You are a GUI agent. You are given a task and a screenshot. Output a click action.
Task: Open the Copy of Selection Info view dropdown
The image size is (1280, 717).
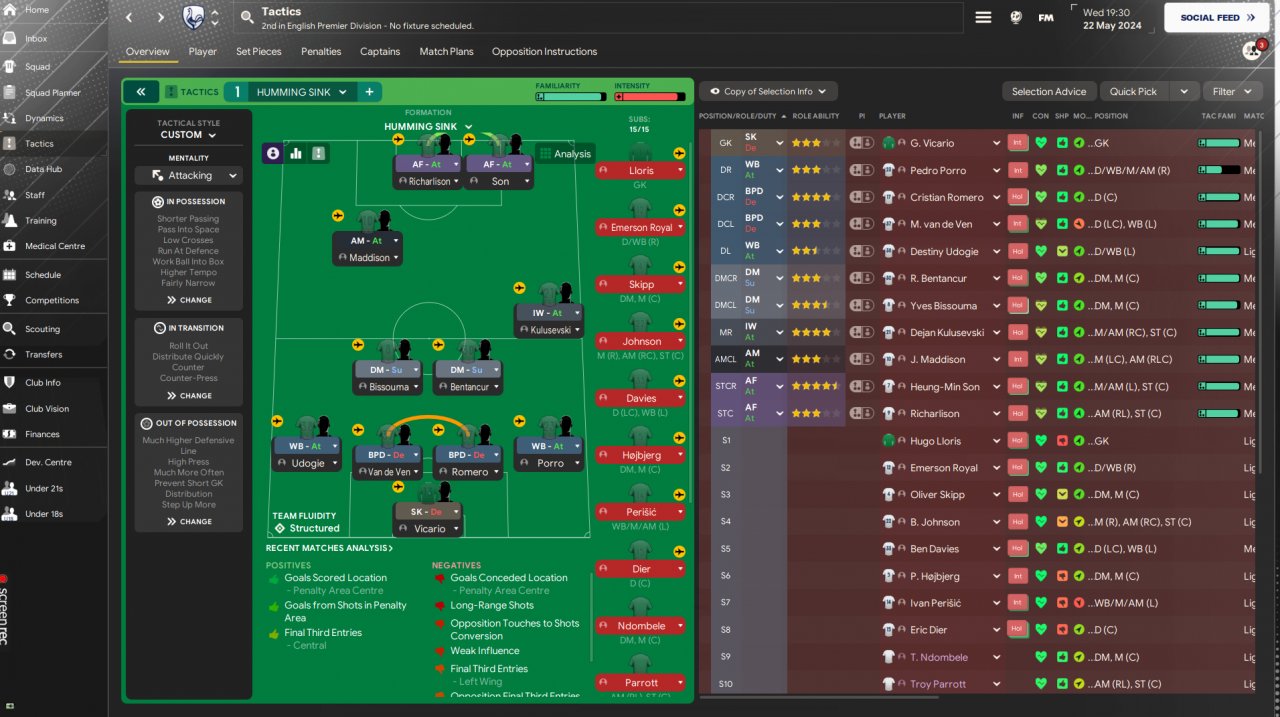(768, 91)
